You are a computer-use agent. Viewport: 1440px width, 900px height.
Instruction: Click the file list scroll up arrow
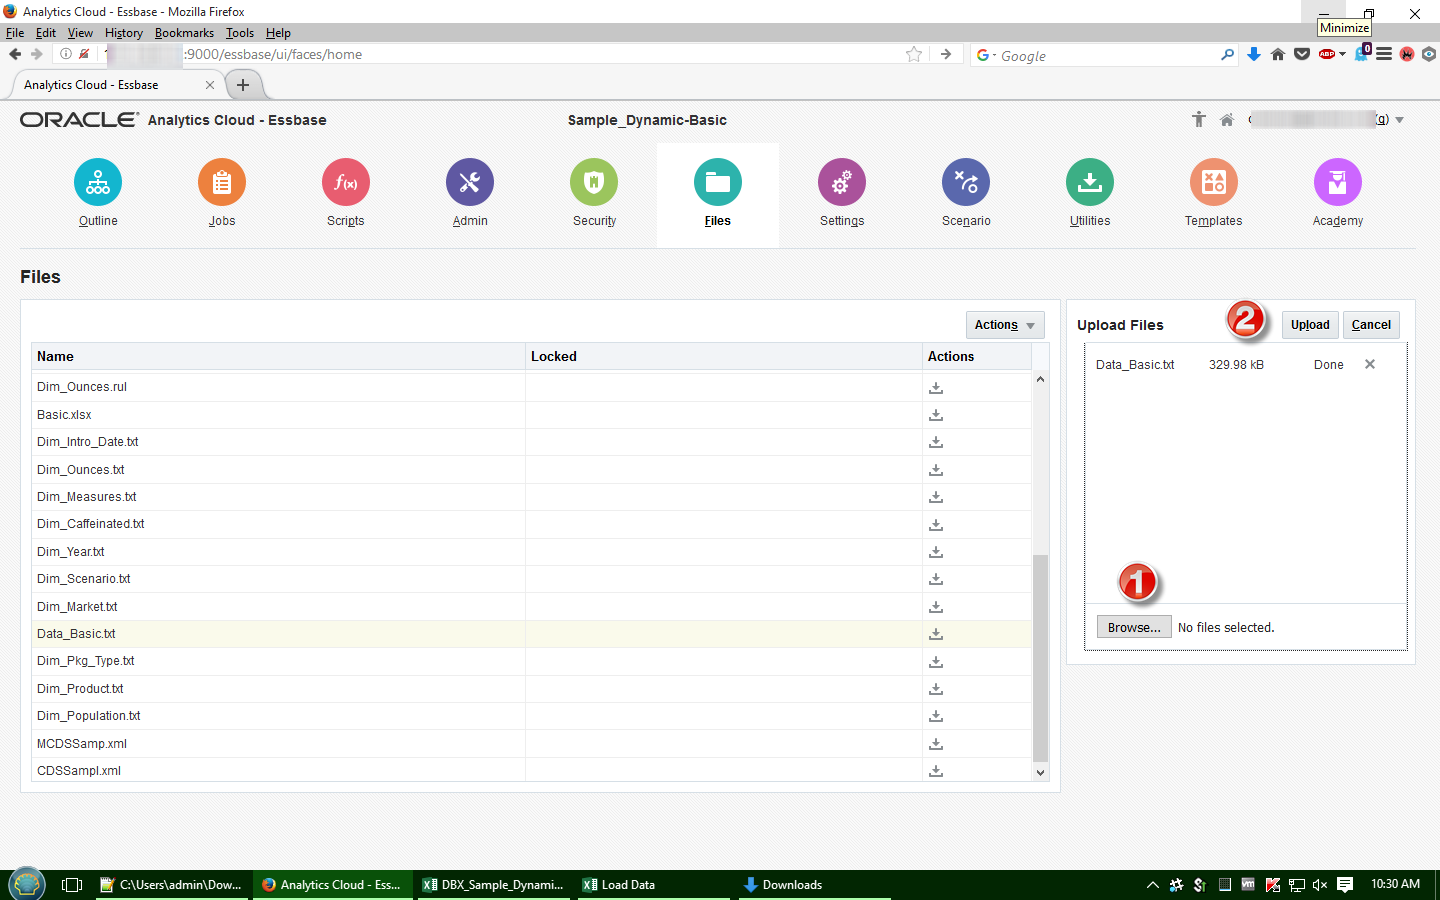coord(1040,379)
